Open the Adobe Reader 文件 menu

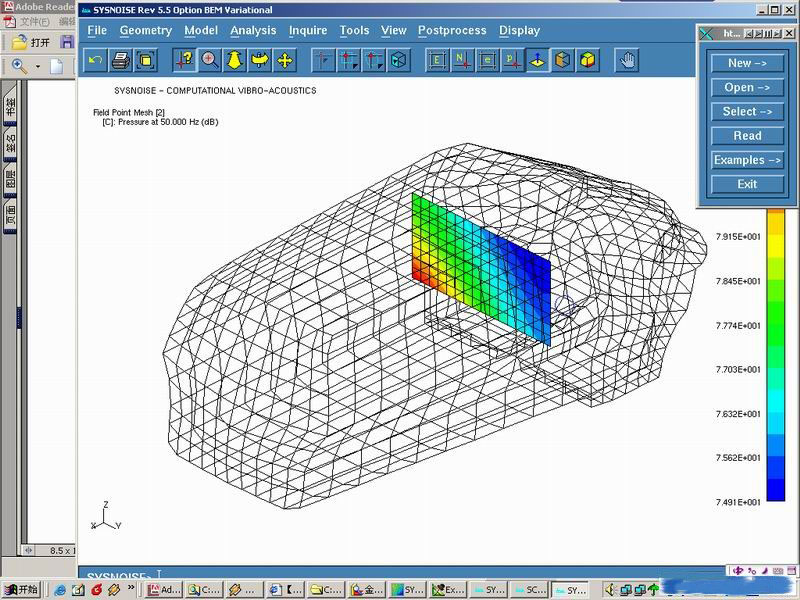pos(35,21)
